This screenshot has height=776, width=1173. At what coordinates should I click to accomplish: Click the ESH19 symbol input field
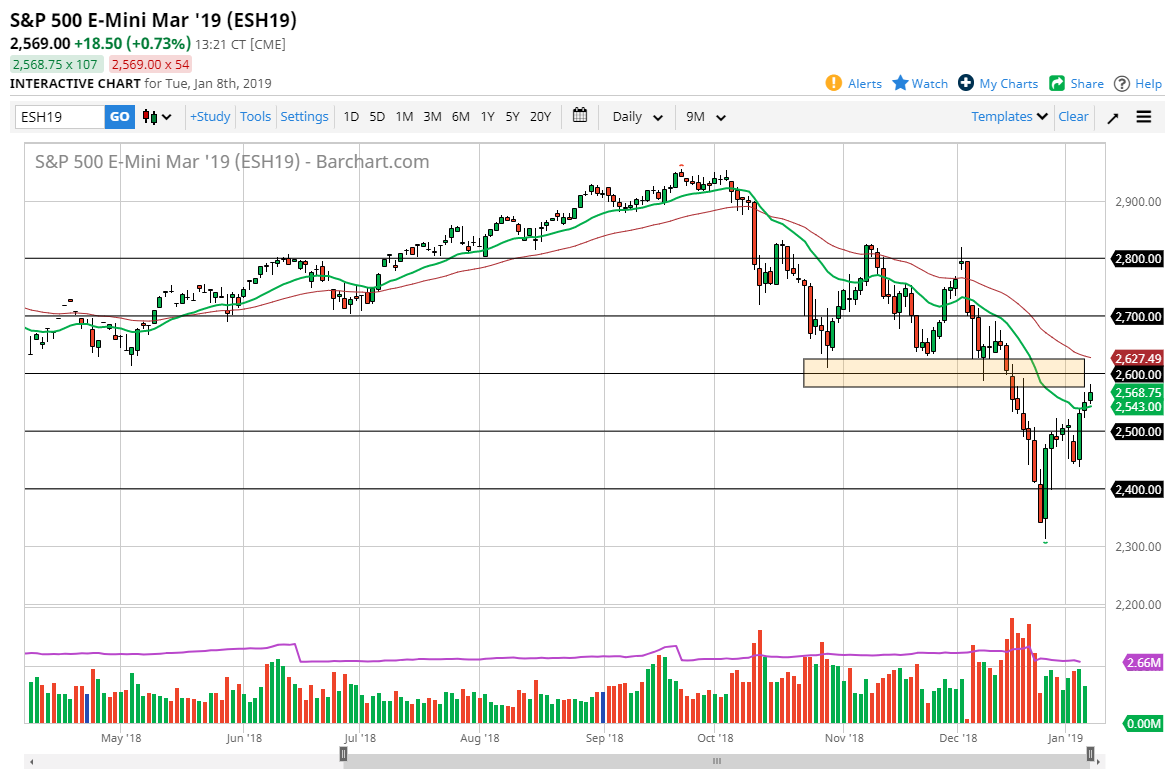tap(60, 117)
